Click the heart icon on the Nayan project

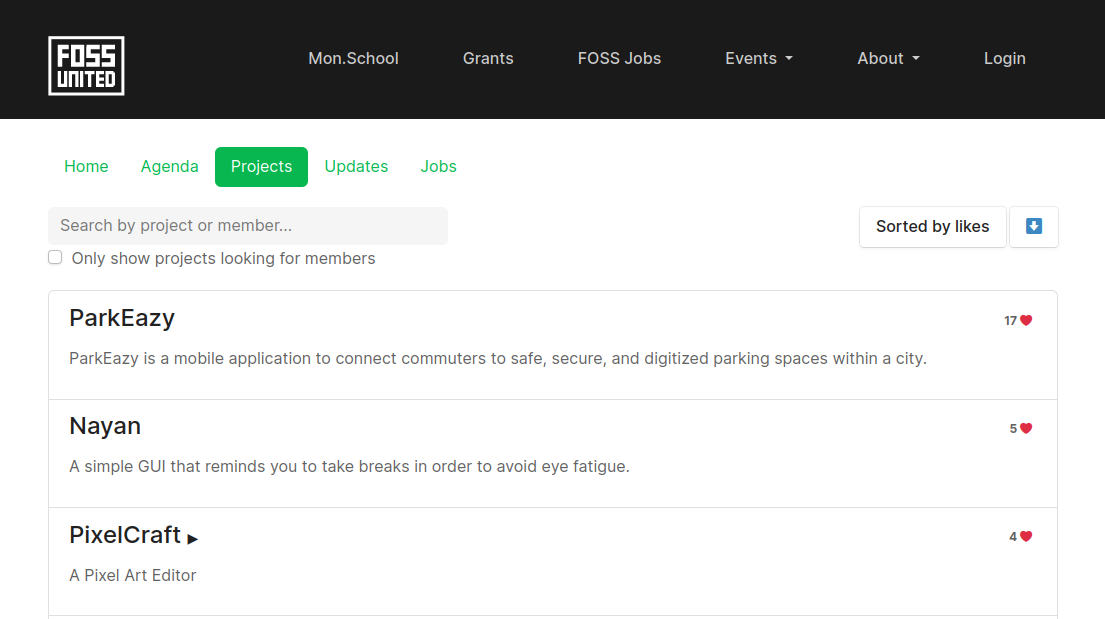pos(1027,428)
